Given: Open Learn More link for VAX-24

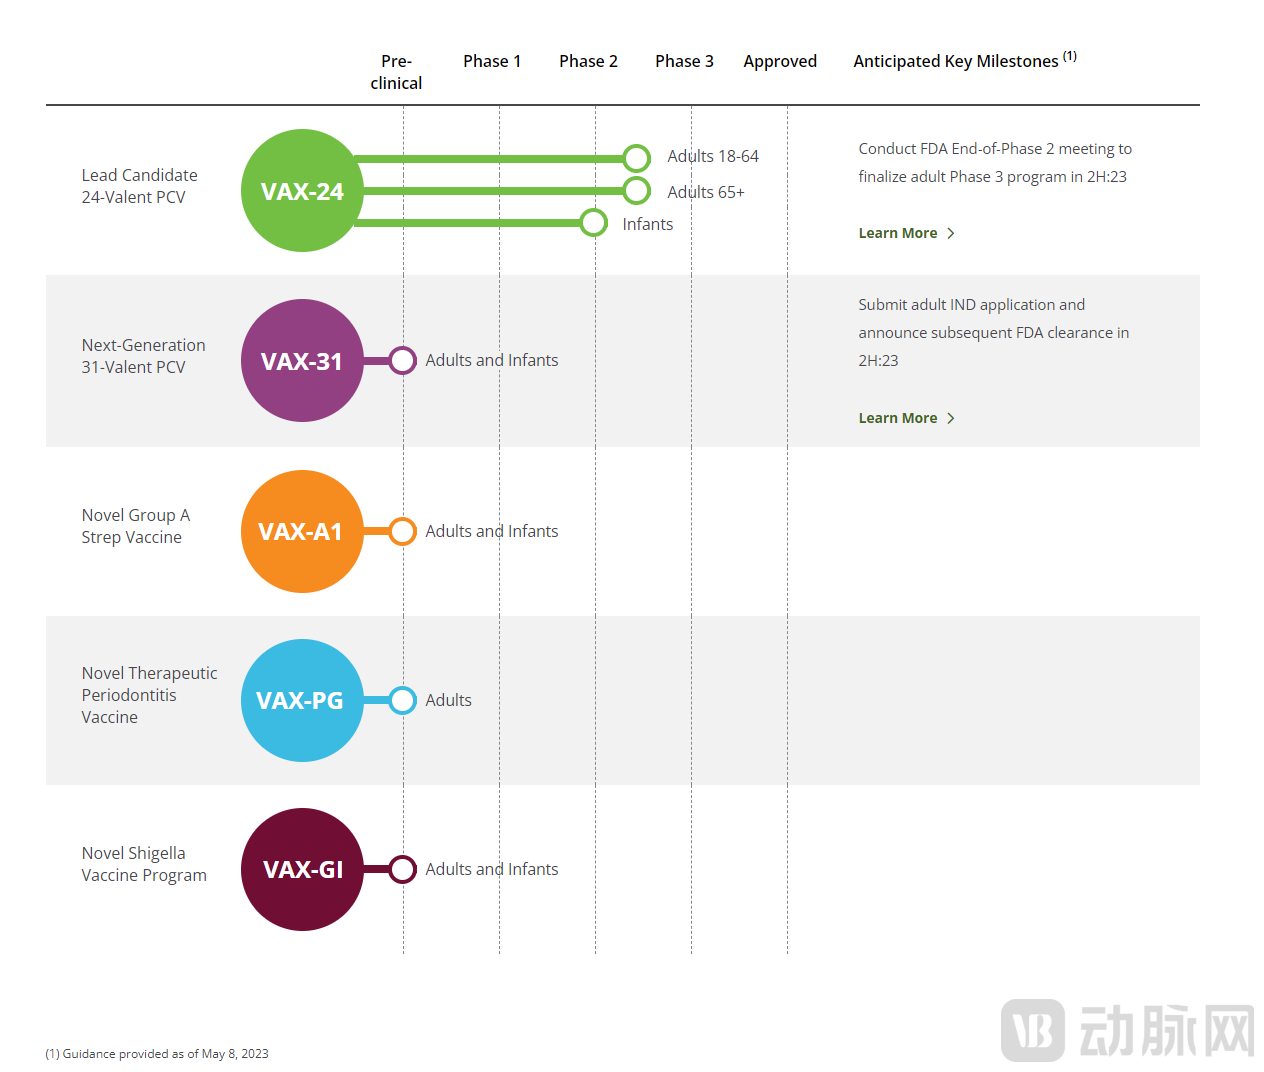Looking at the screenshot, I should [x=897, y=233].
